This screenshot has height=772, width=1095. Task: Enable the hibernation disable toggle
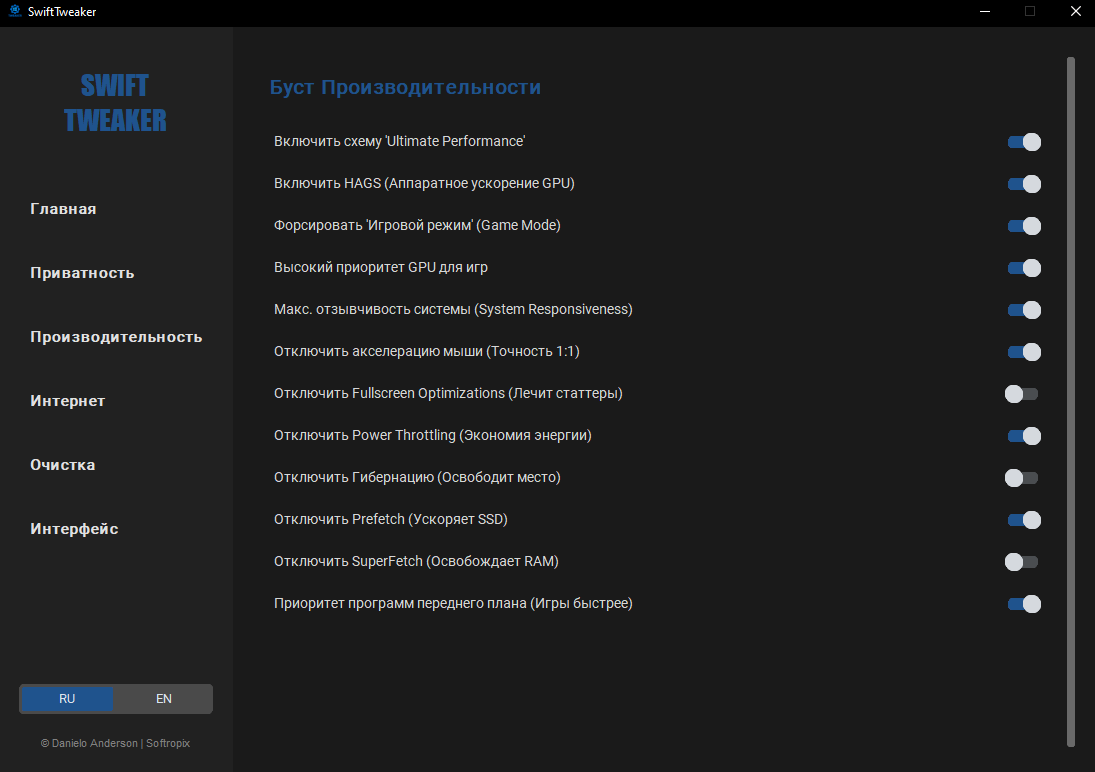pyautogui.click(x=1022, y=478)
